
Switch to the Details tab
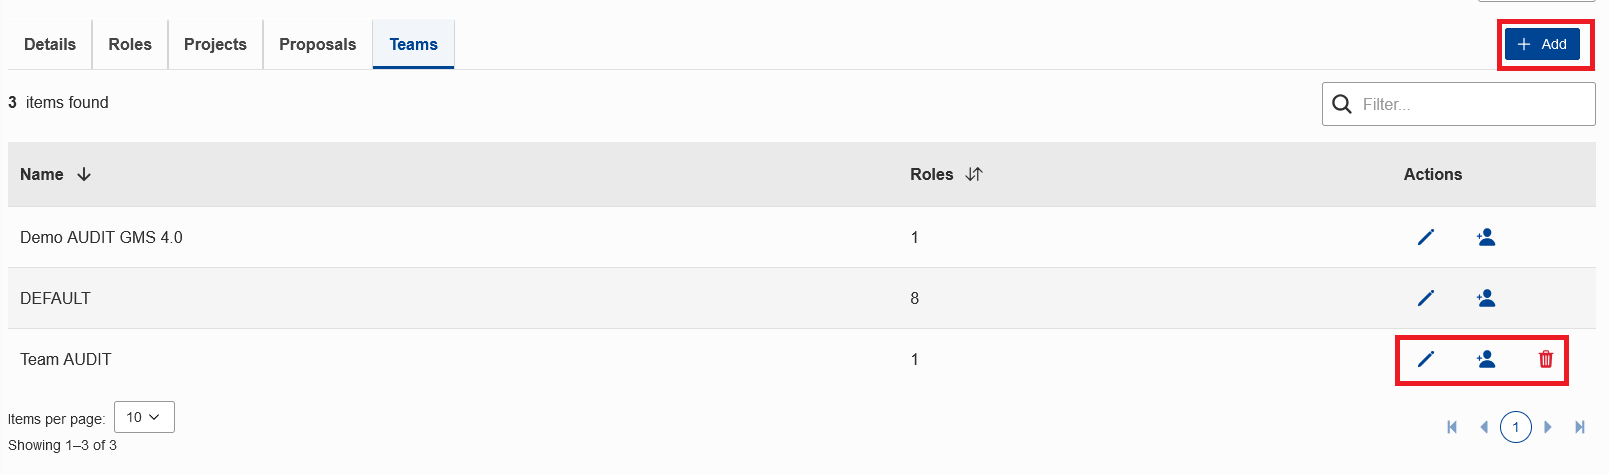(50, 44)
